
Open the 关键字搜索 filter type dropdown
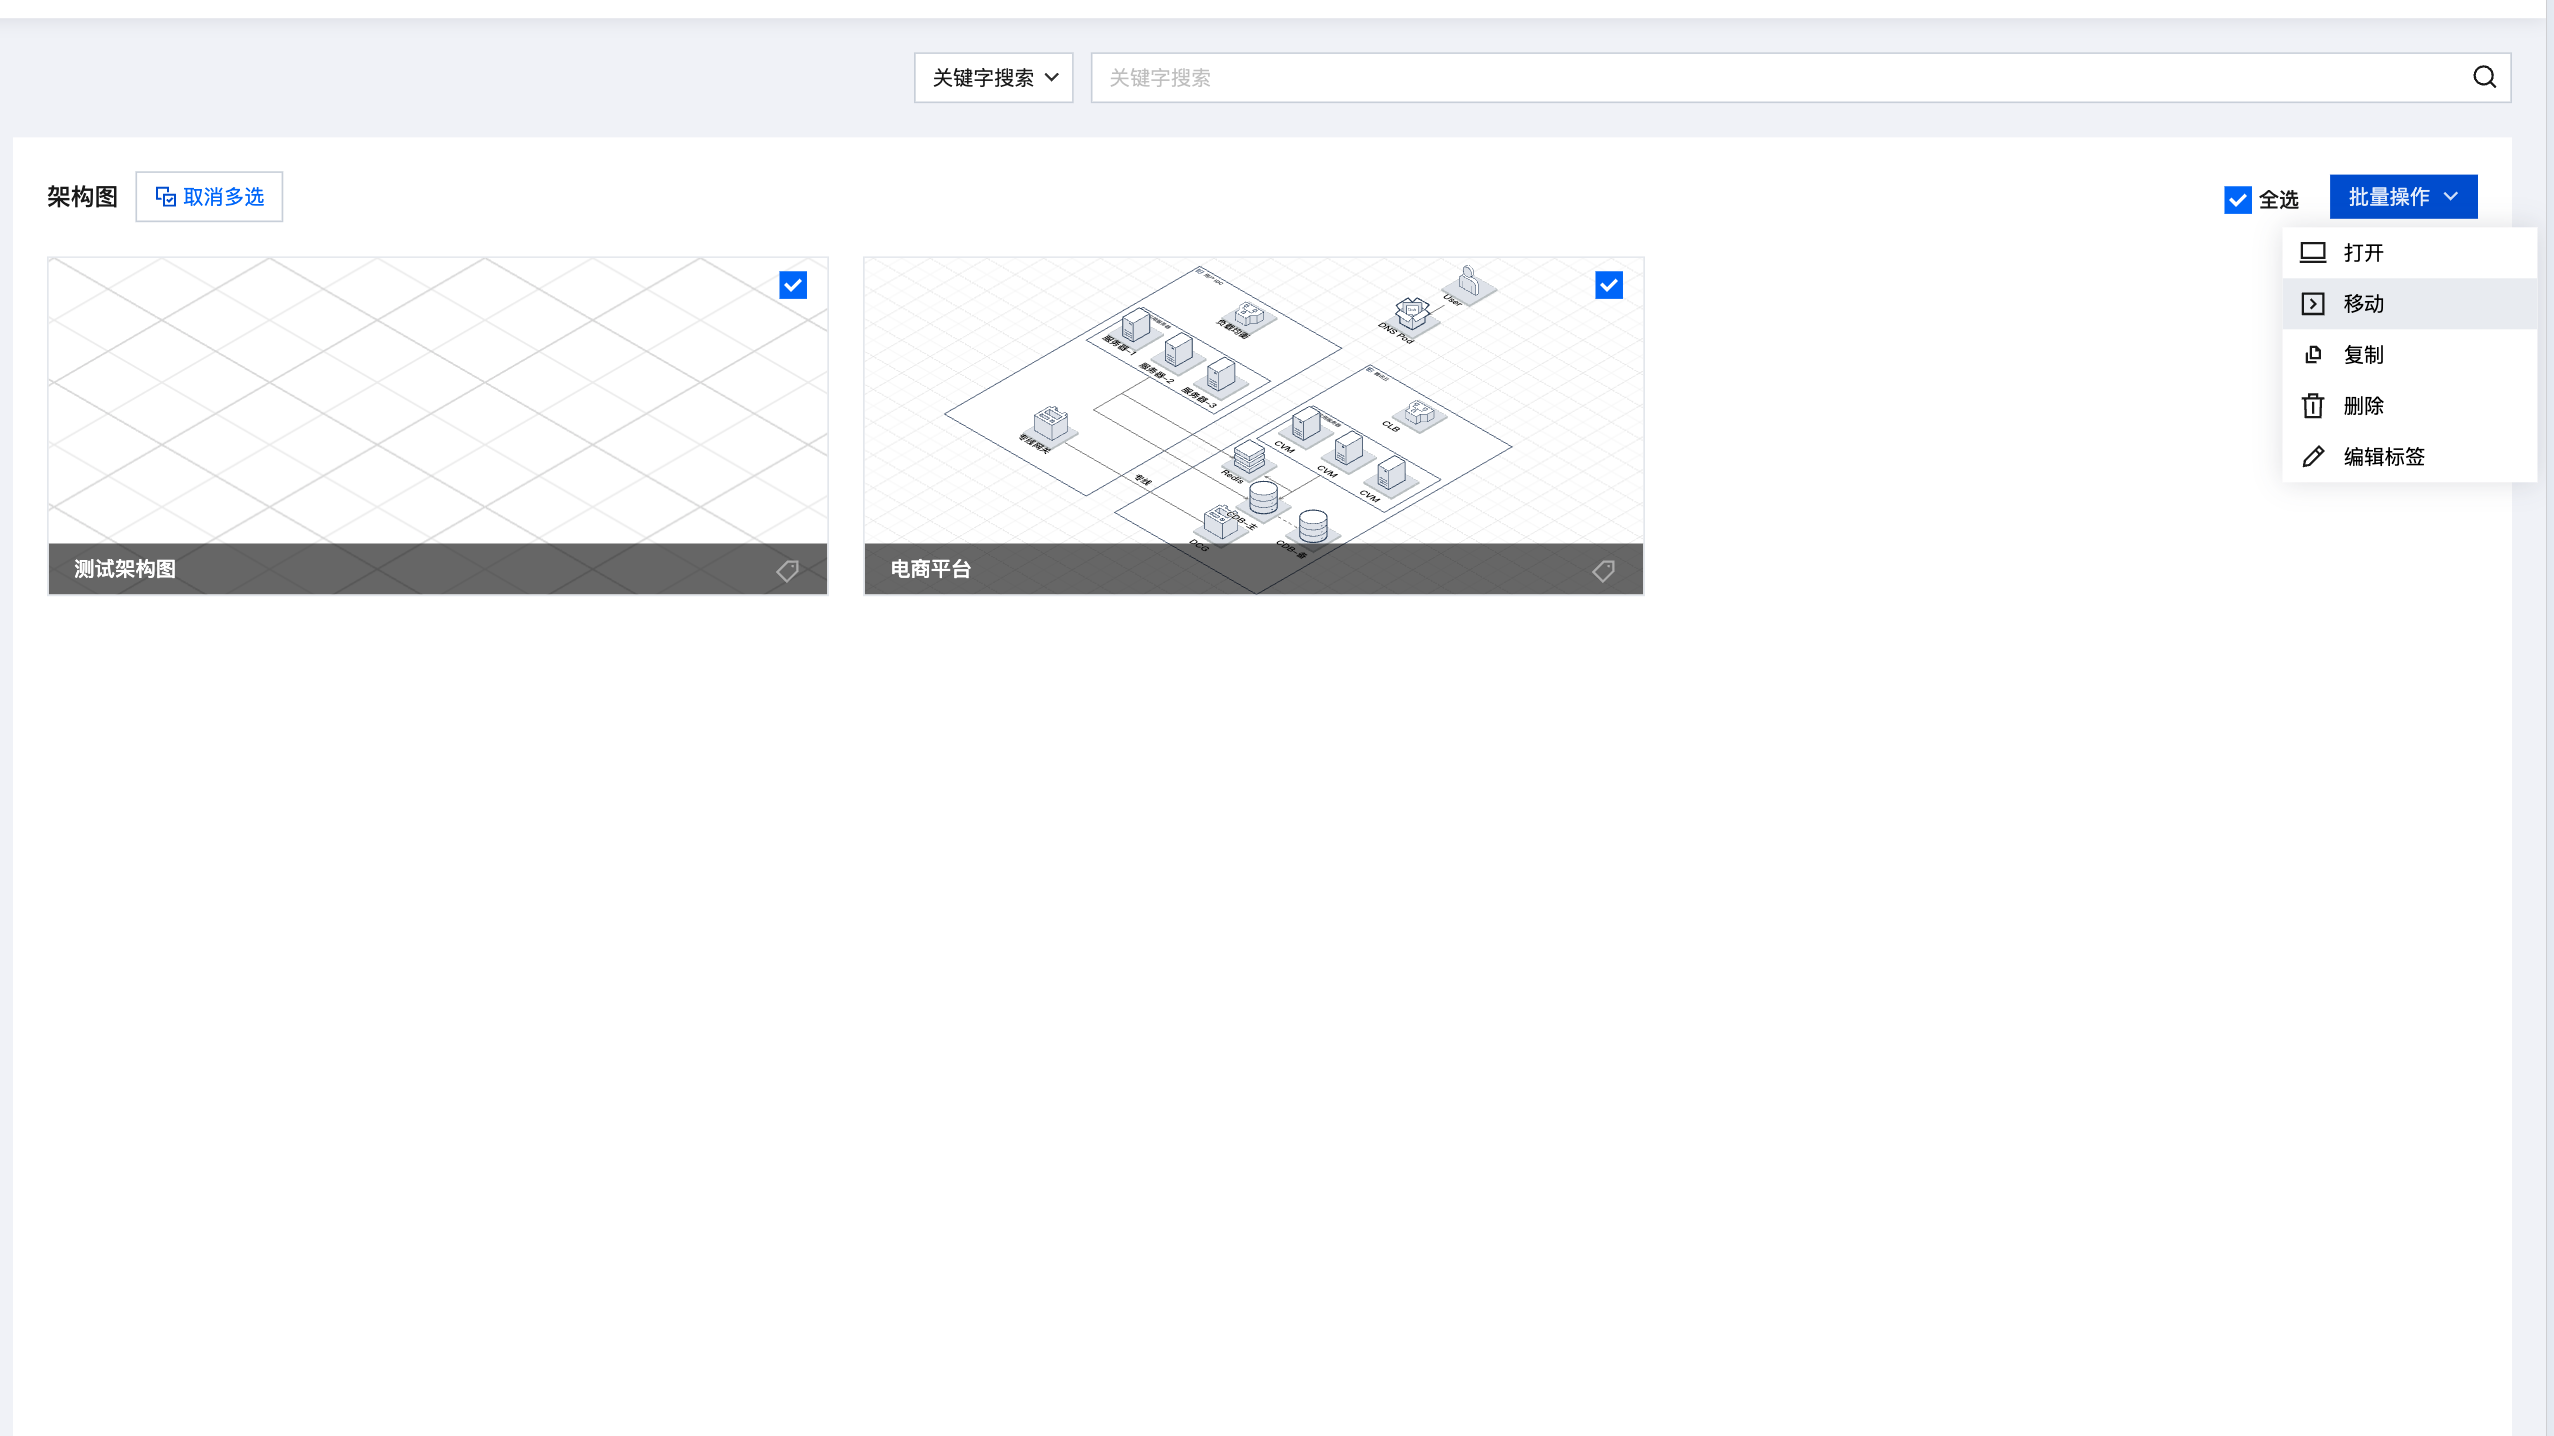(x=993, y=78)
